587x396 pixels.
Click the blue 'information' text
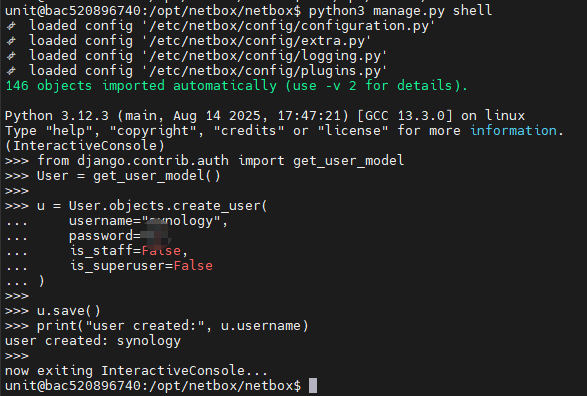(x=513, y=131)
